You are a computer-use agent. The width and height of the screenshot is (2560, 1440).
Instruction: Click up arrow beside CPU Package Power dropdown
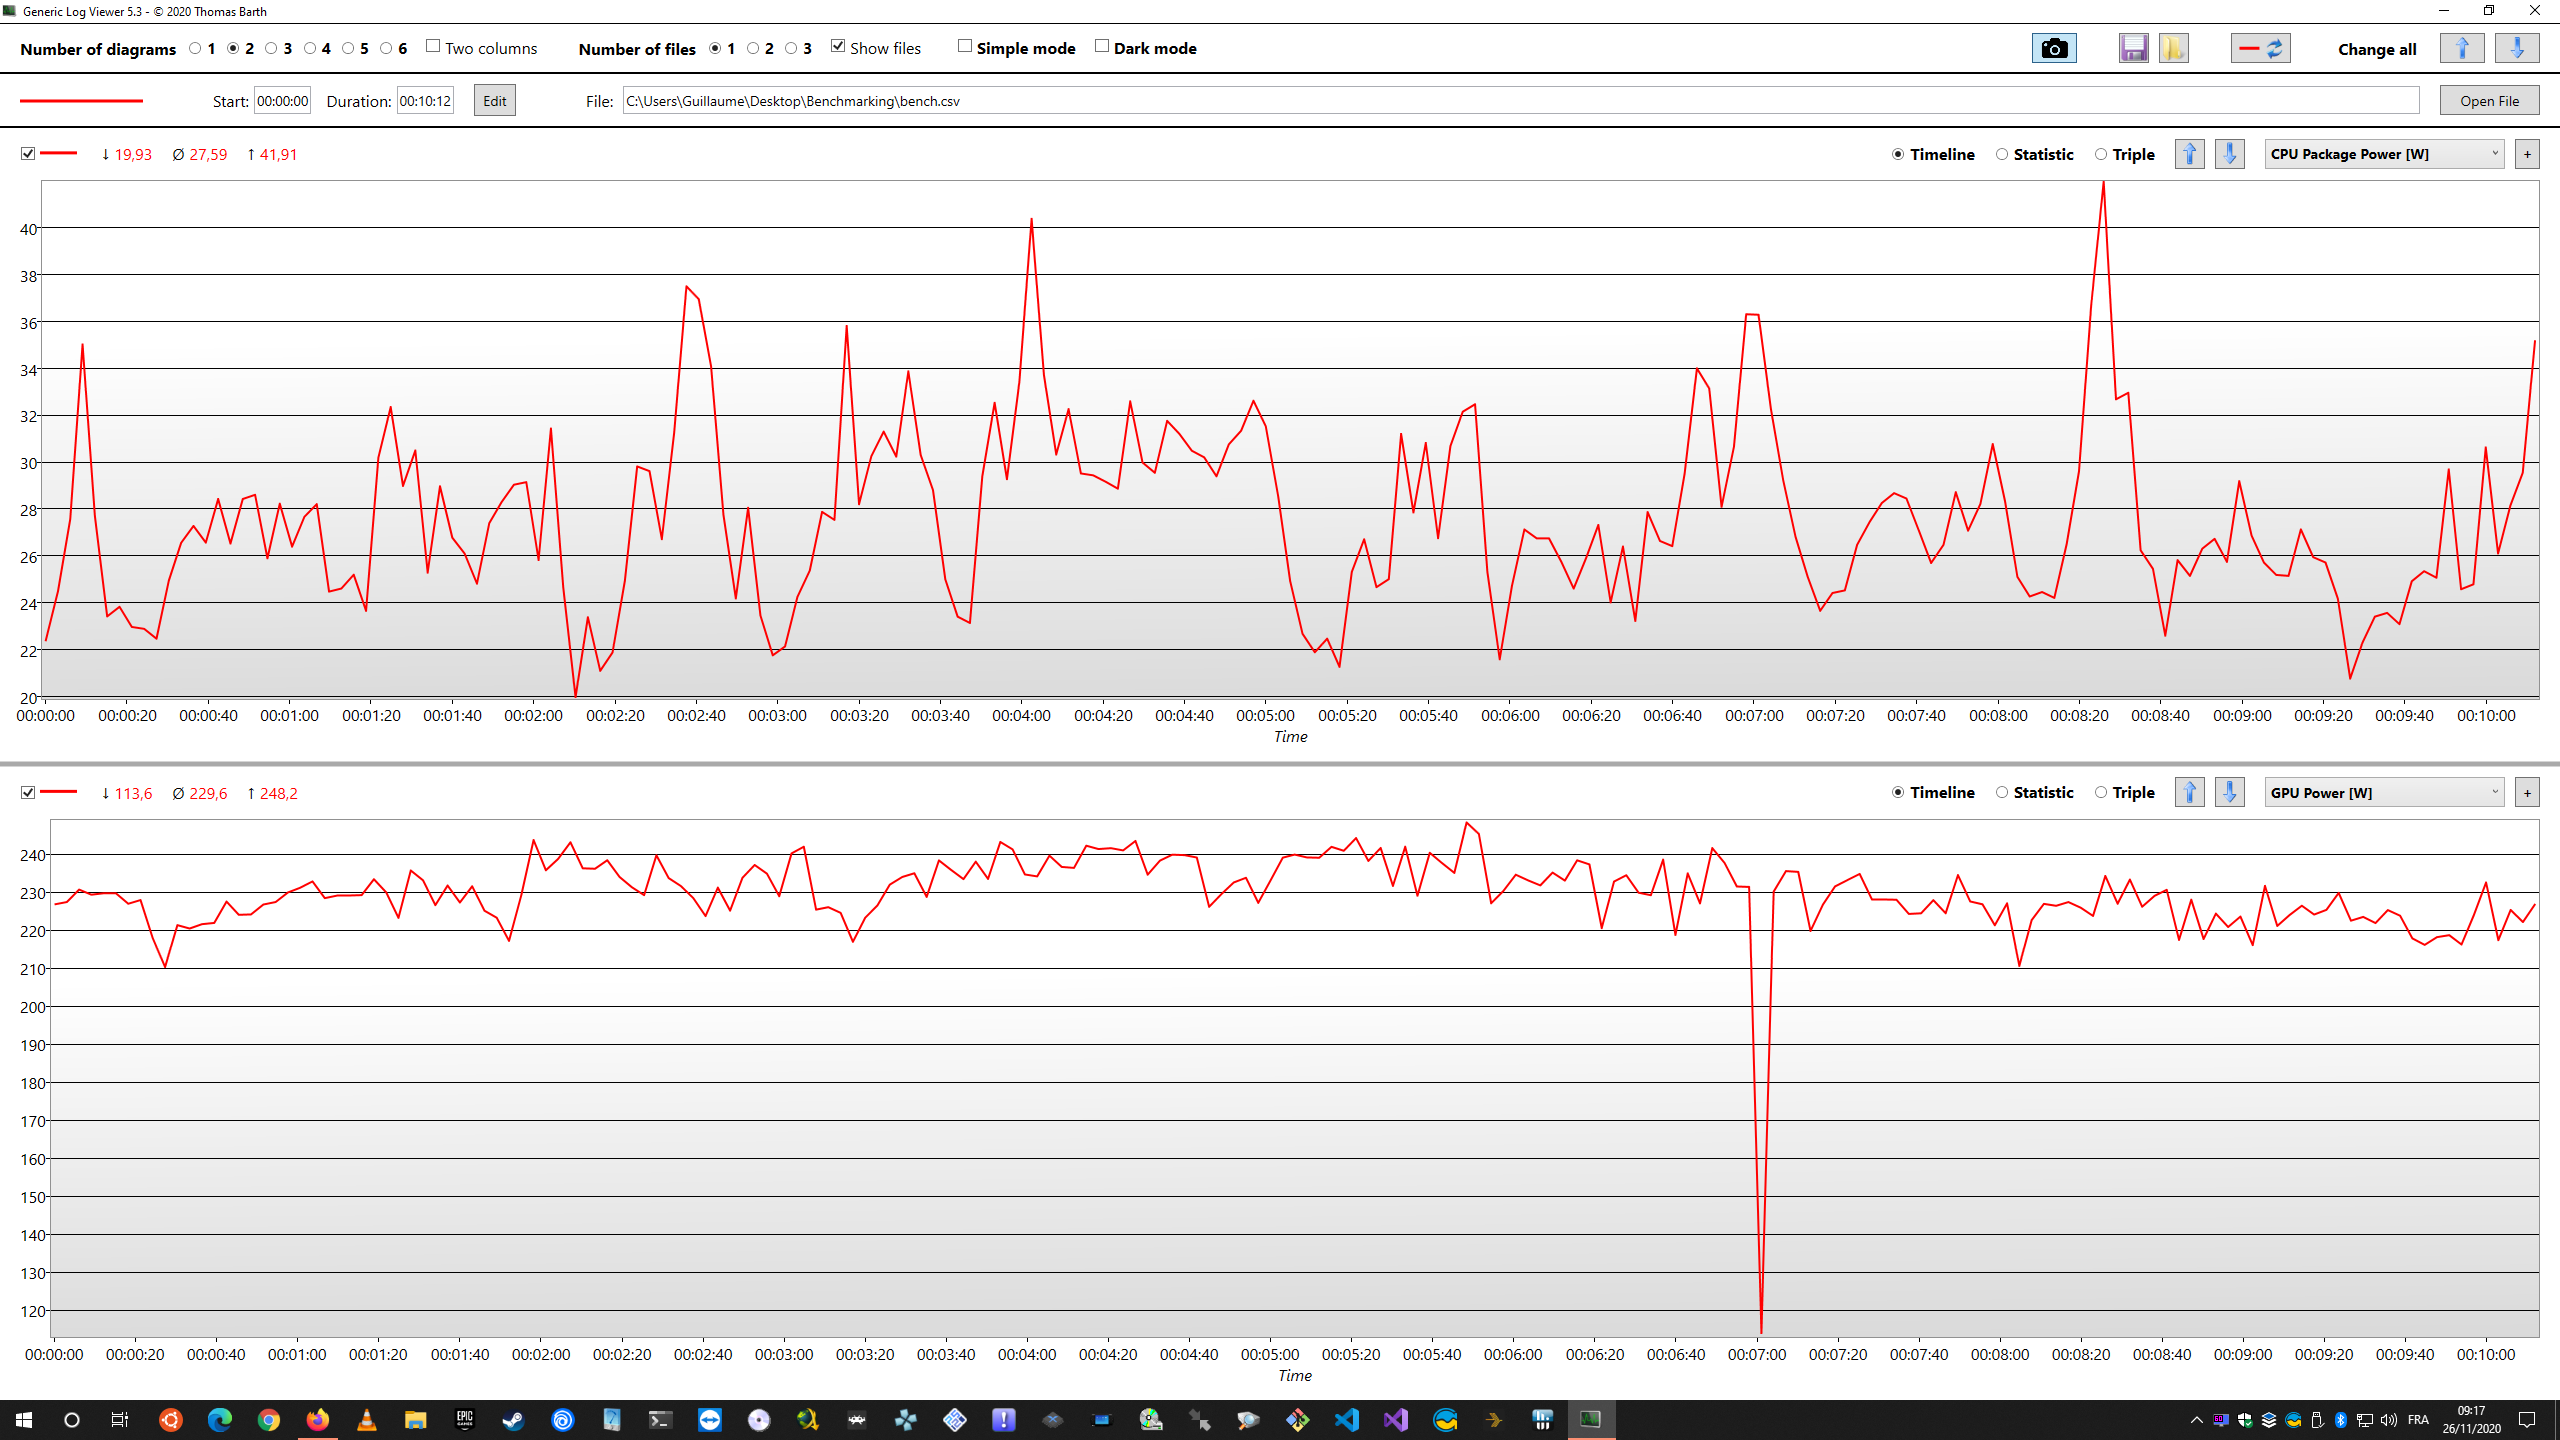coord(2190,154)
